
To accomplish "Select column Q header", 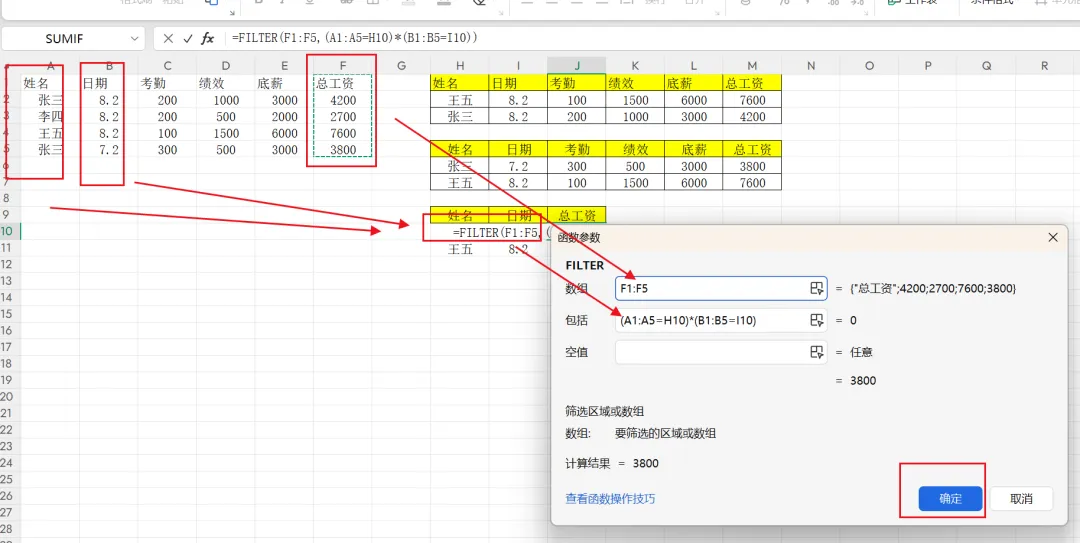I will (x=986, y=66).
